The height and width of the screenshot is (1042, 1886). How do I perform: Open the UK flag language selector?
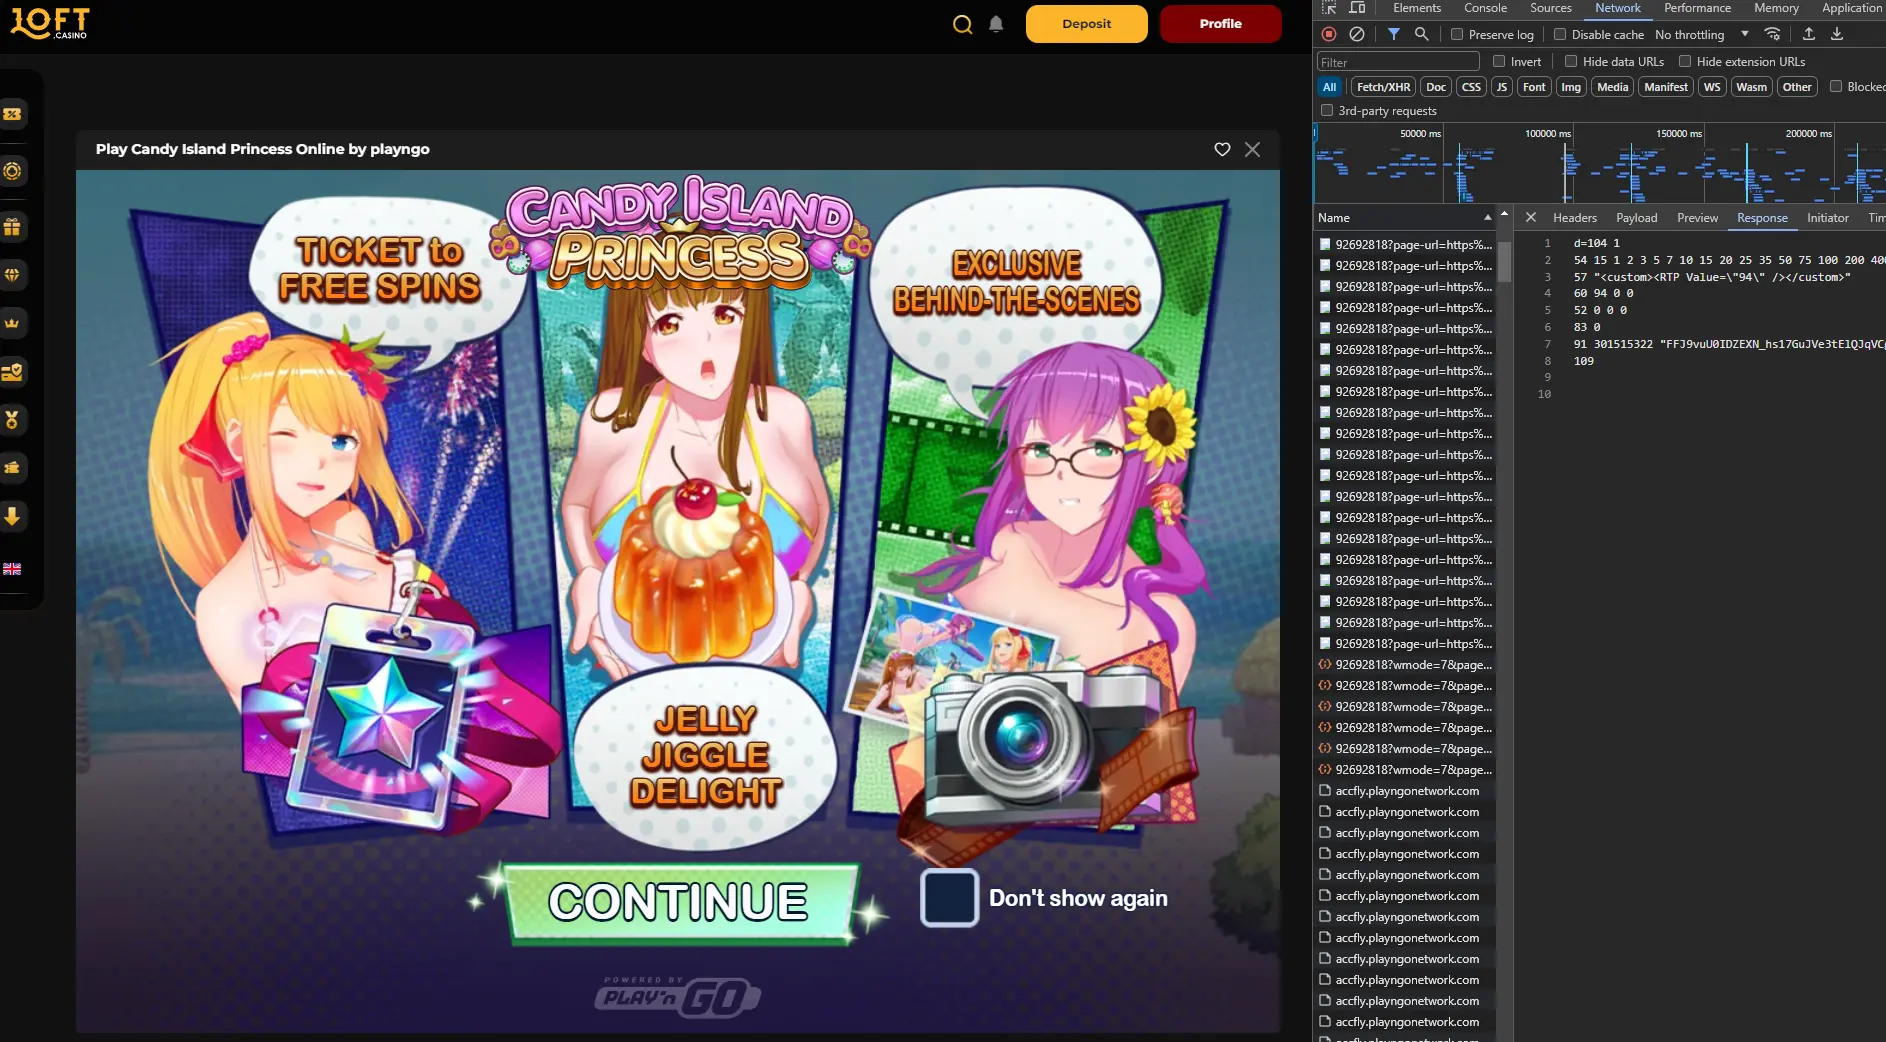(x=12, y=569)
